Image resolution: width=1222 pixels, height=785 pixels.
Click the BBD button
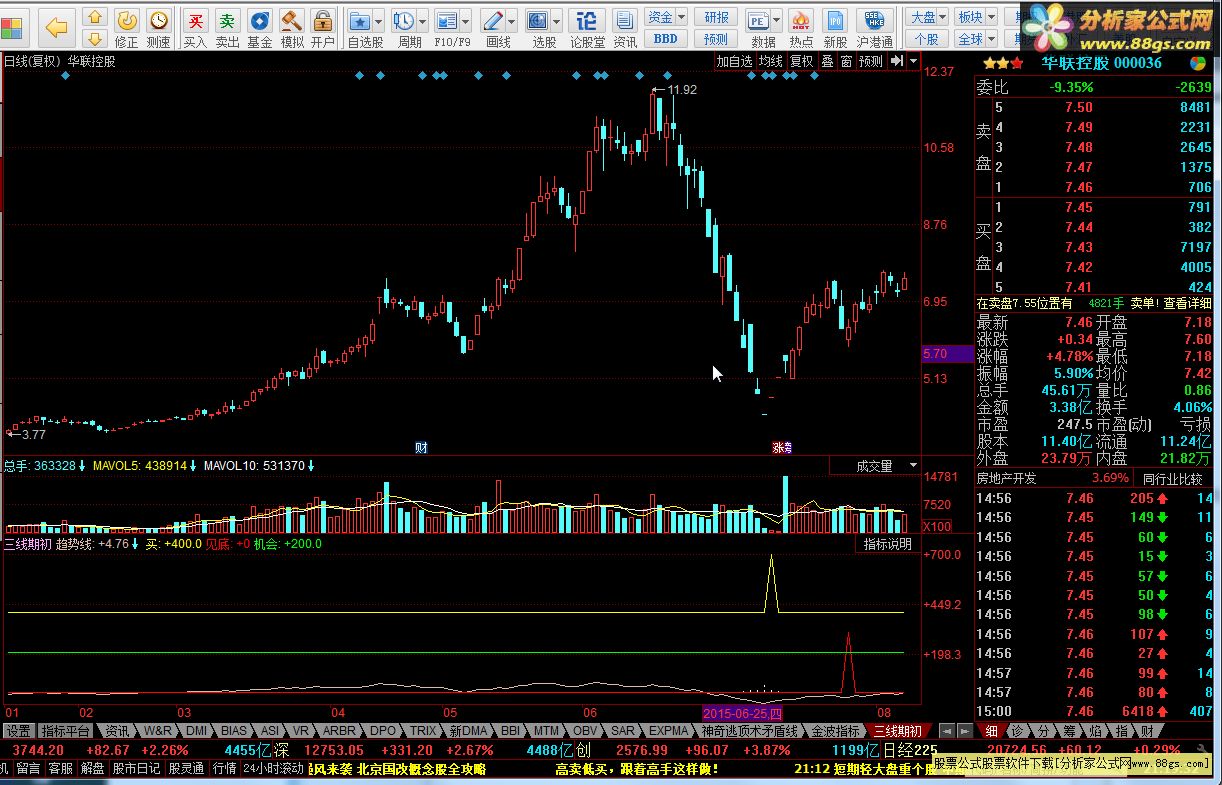point(666,39)
